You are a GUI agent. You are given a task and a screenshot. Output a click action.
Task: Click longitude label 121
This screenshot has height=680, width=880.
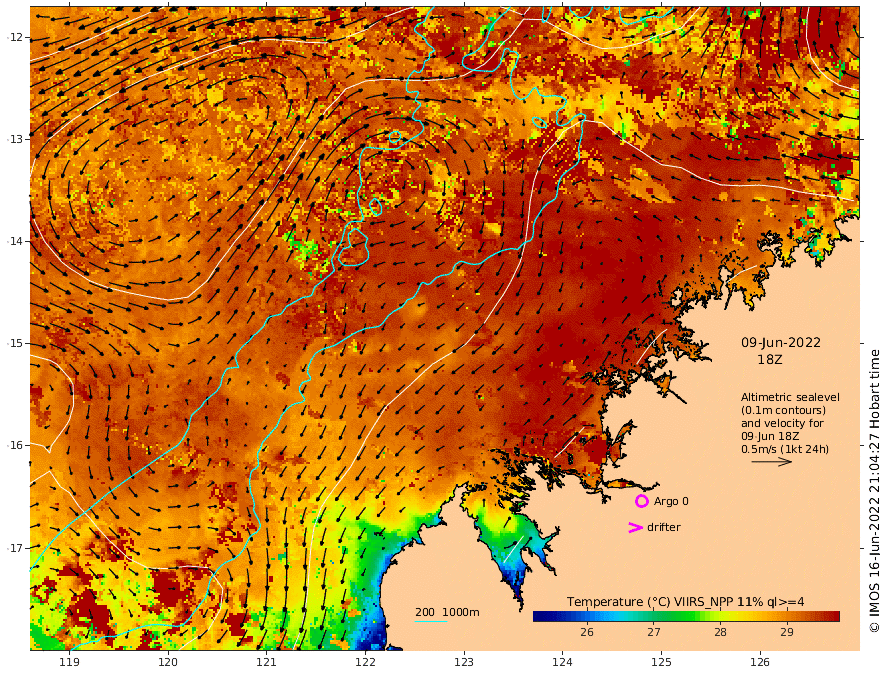click(x=267, y=662)
